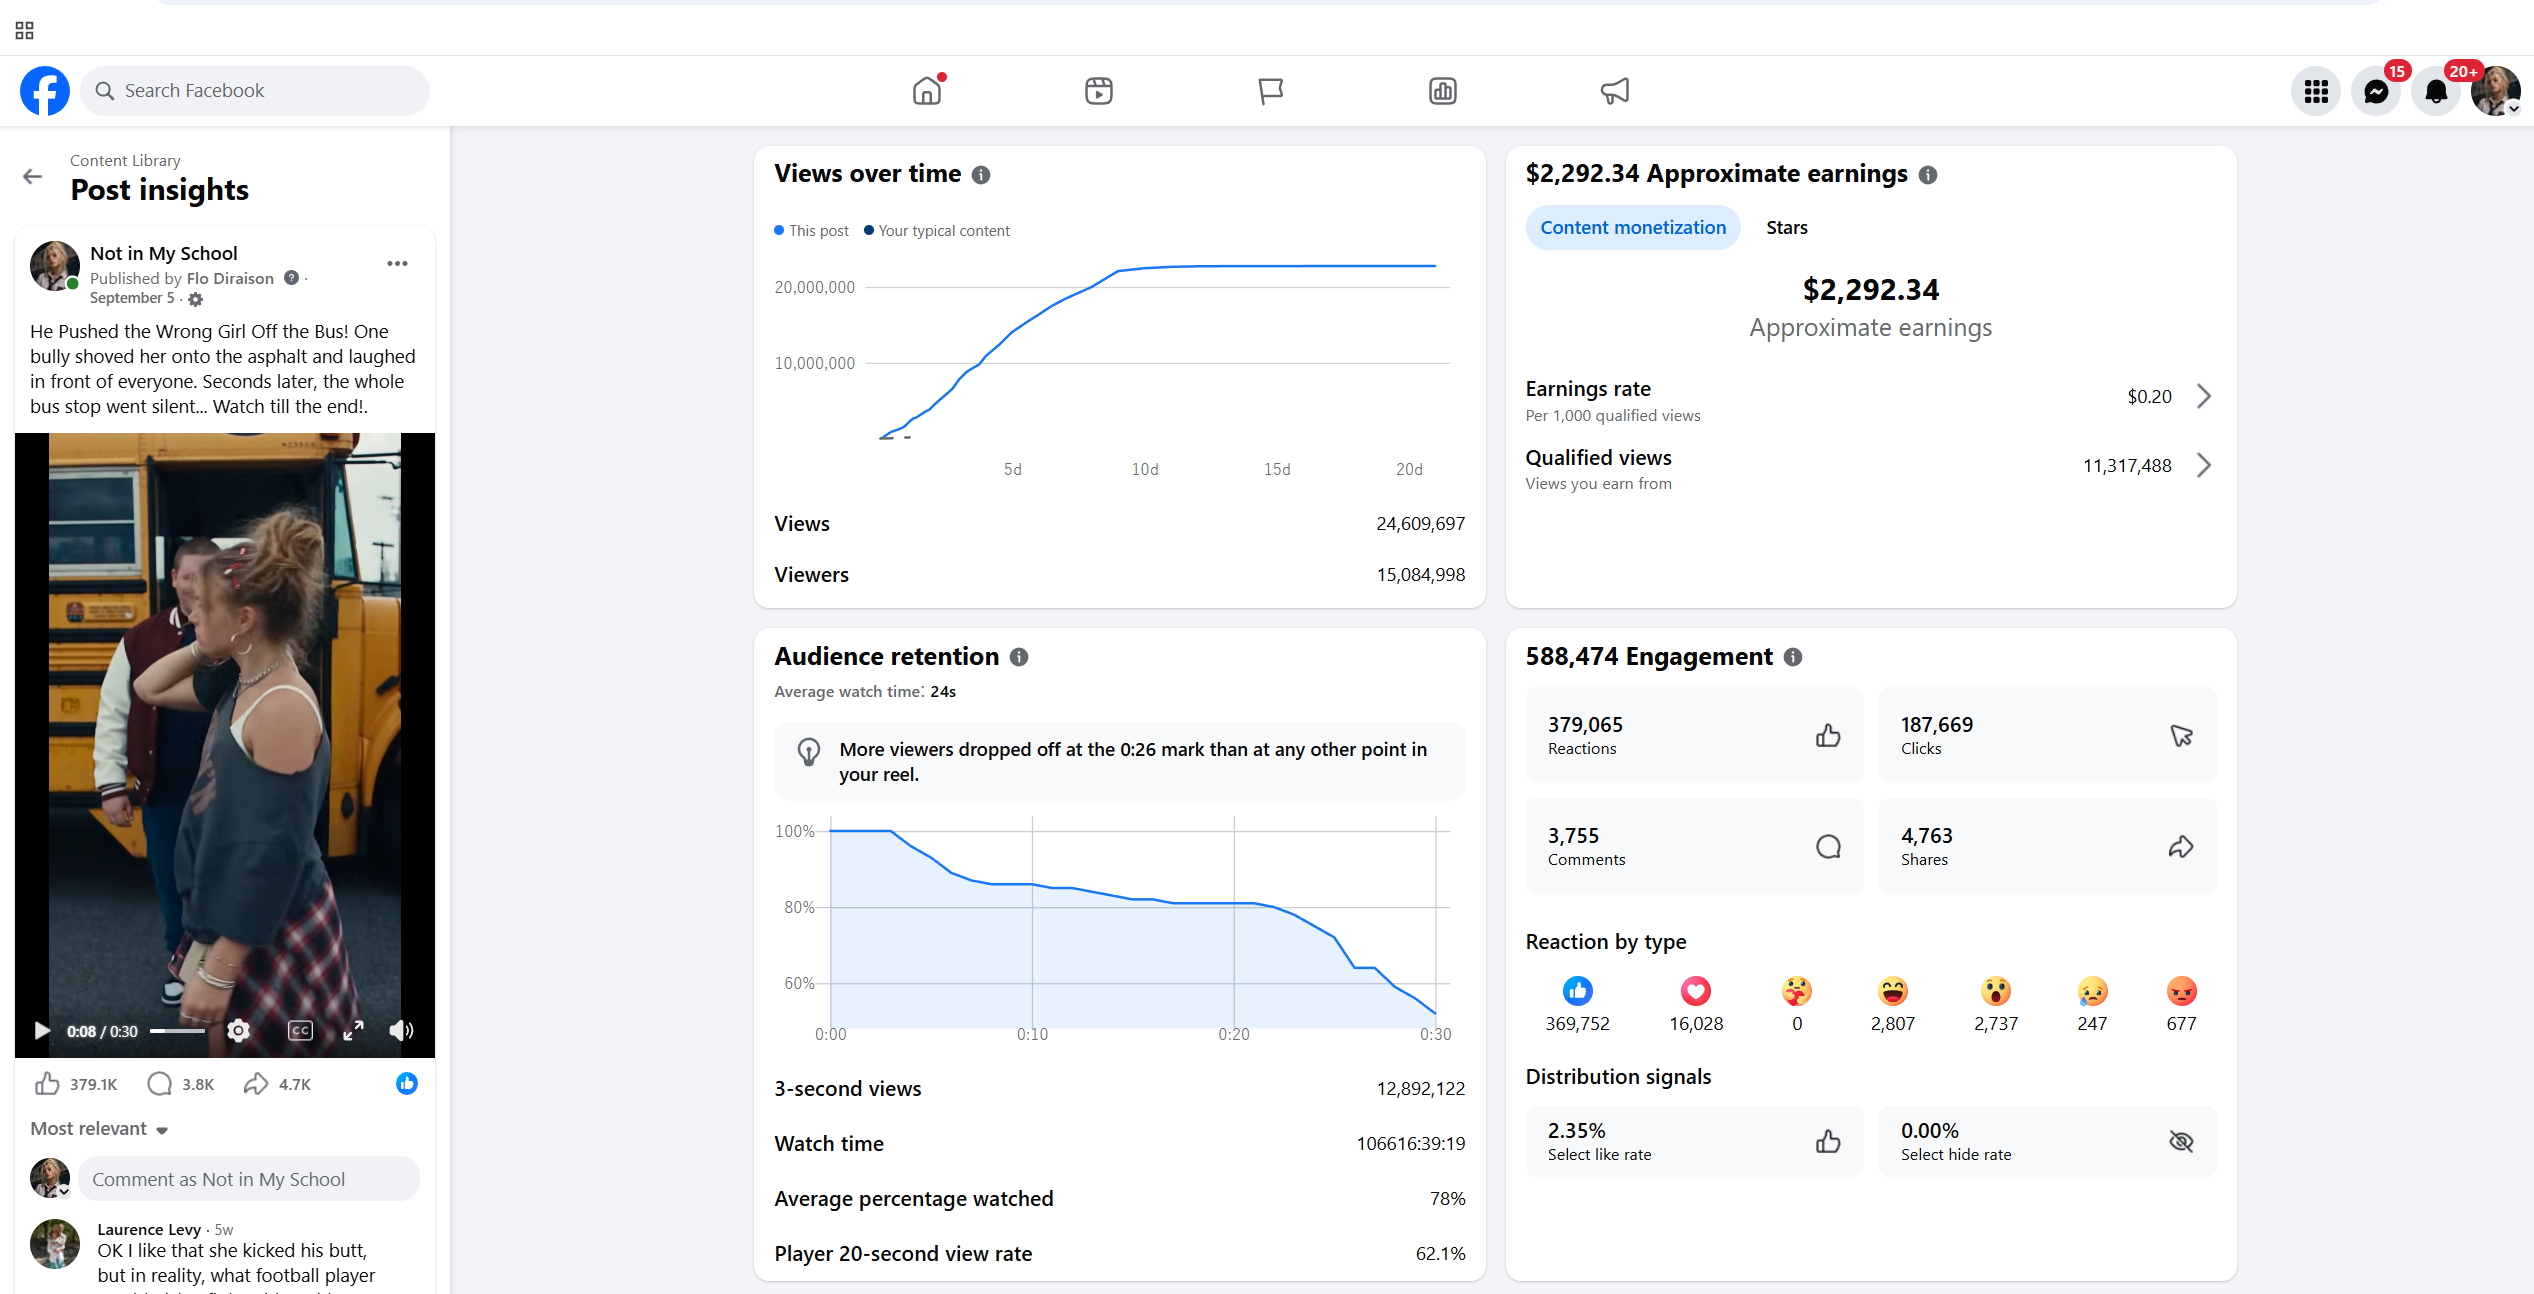This screenshot has height=1294, width=2534.
Task: Open the Content Library breadcrumb link
Action: 125,161
